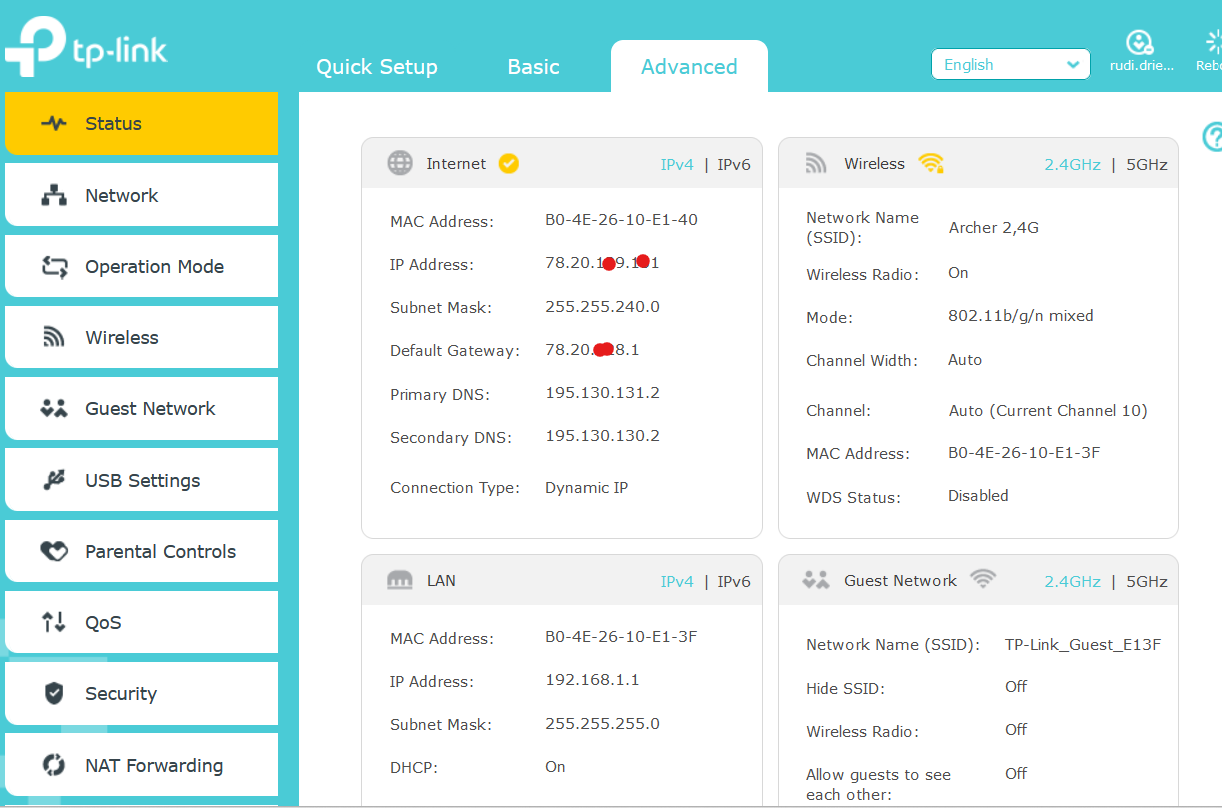Go to NAT Forwarding section

pyautogui.click(x=141, y=765)
